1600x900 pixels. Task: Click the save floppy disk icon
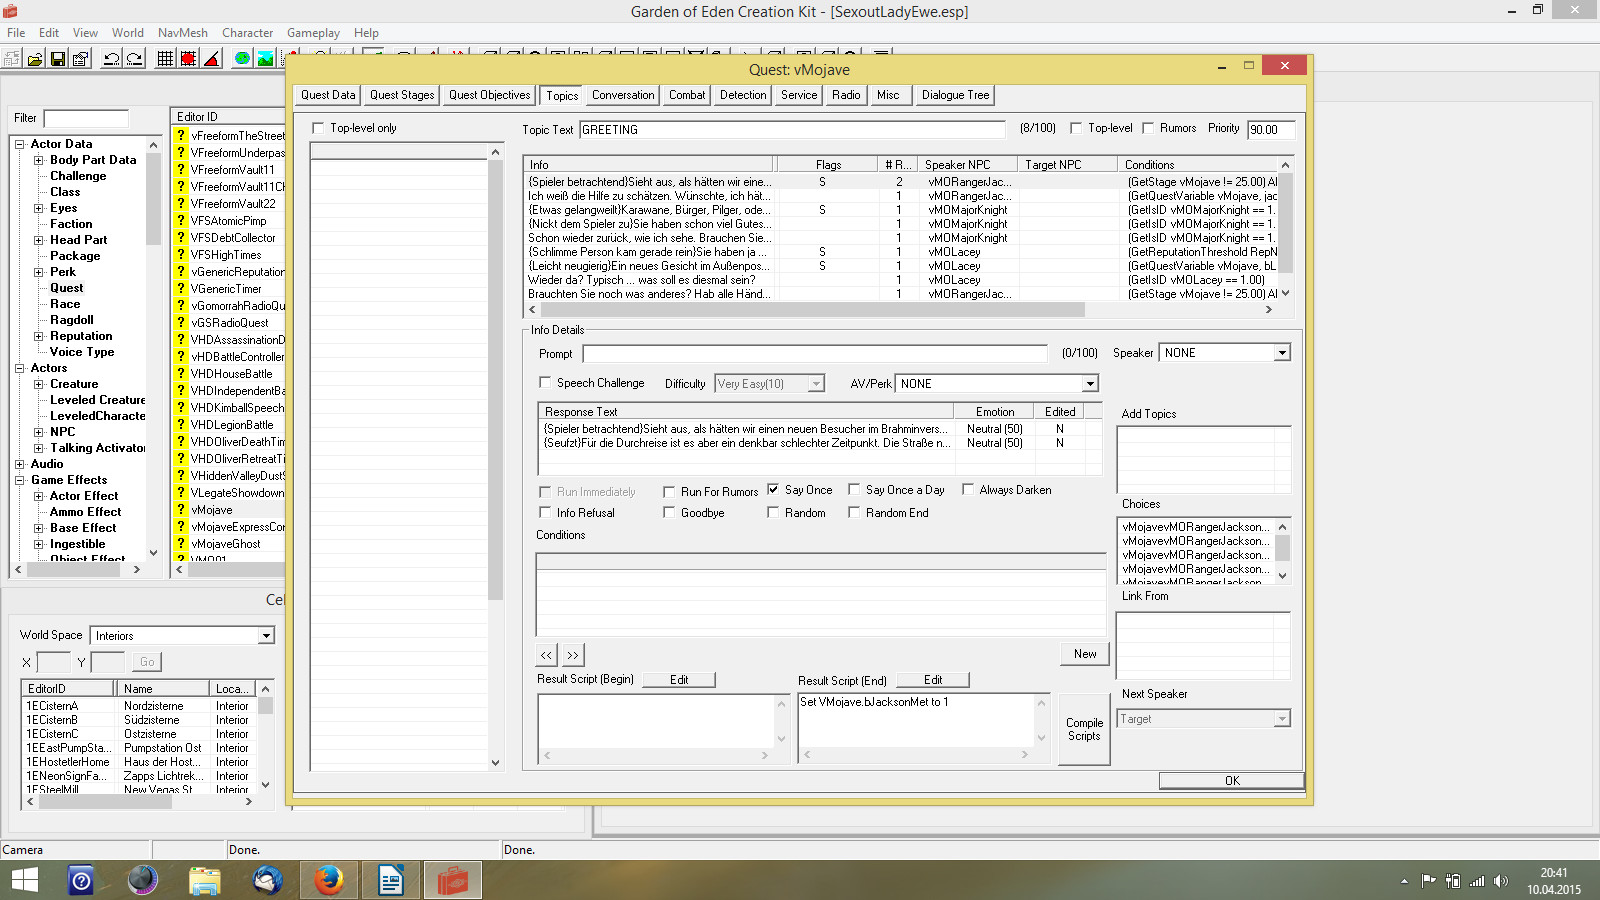point(58,59)
